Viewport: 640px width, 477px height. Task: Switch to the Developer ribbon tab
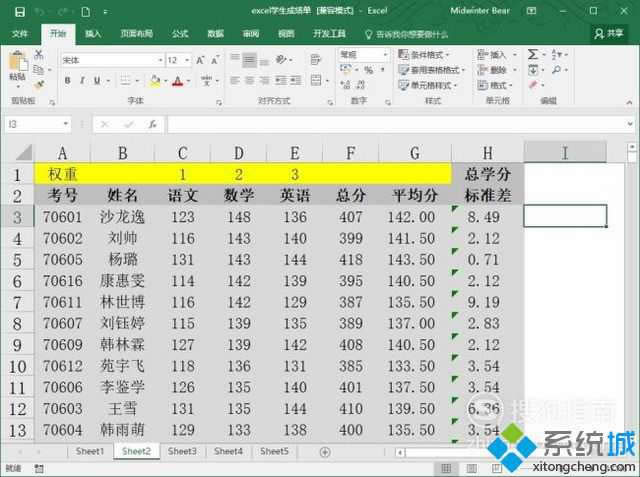point(329,34)
